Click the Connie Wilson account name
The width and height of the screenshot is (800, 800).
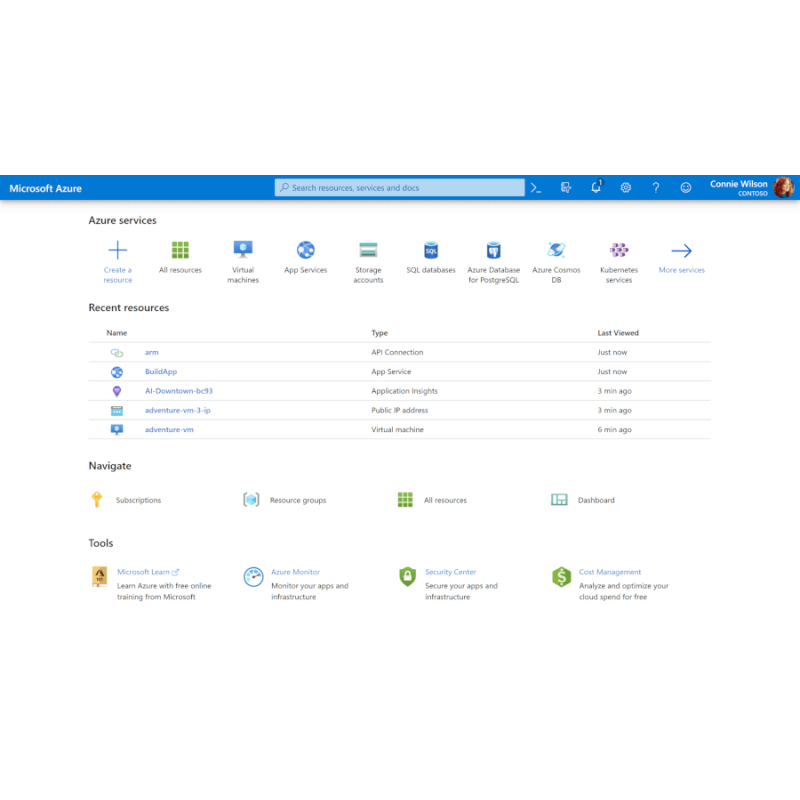coord(738,184)
